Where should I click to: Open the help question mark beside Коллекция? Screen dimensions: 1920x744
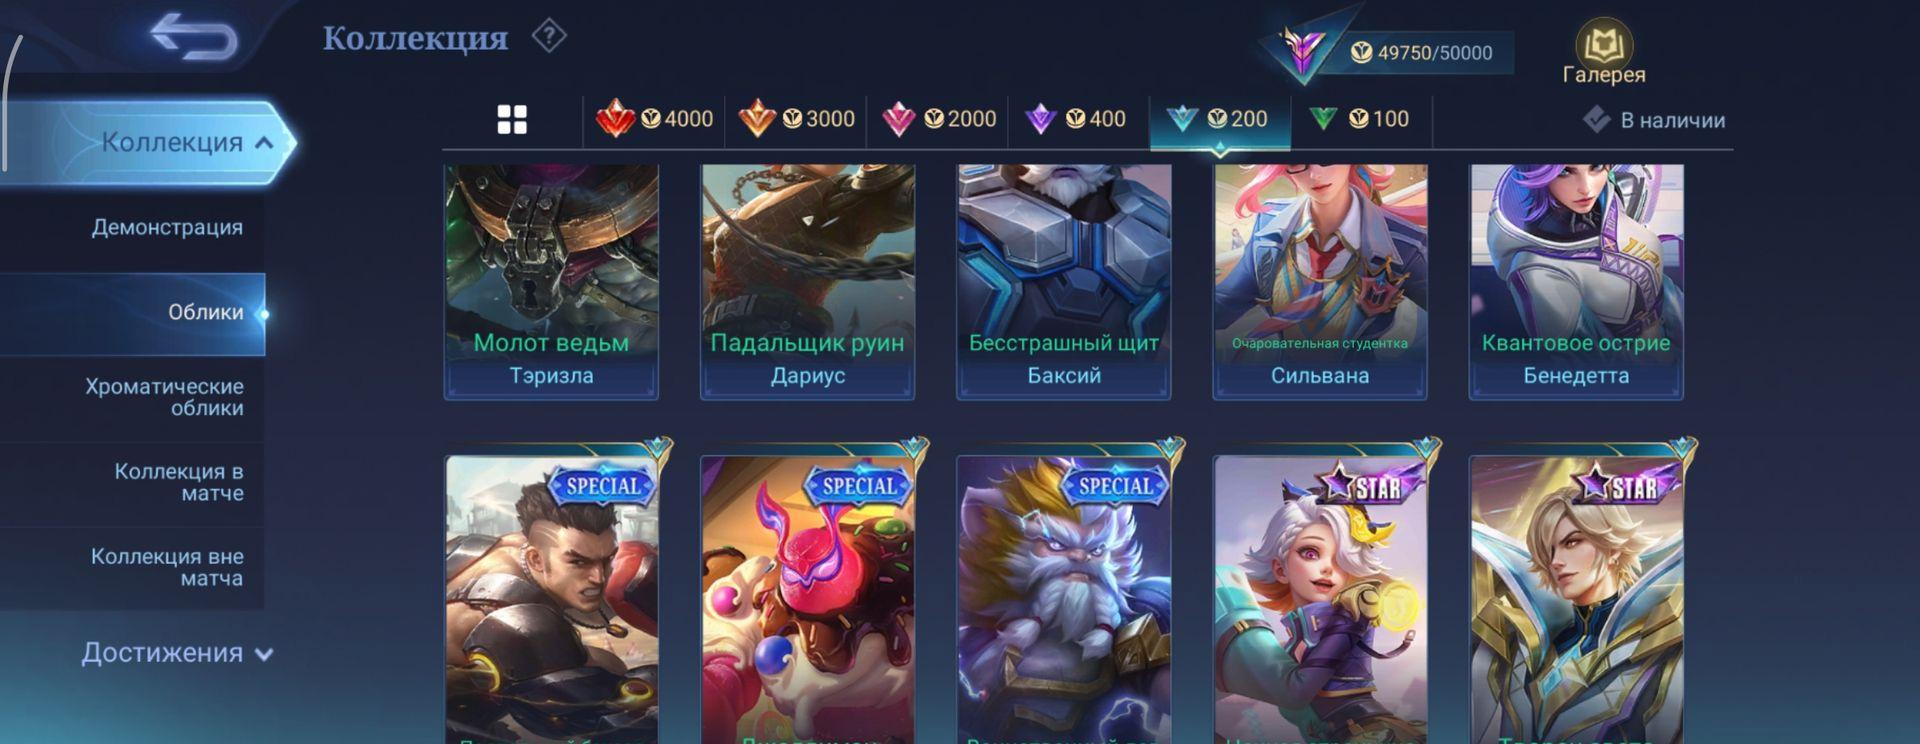[549, 37]
